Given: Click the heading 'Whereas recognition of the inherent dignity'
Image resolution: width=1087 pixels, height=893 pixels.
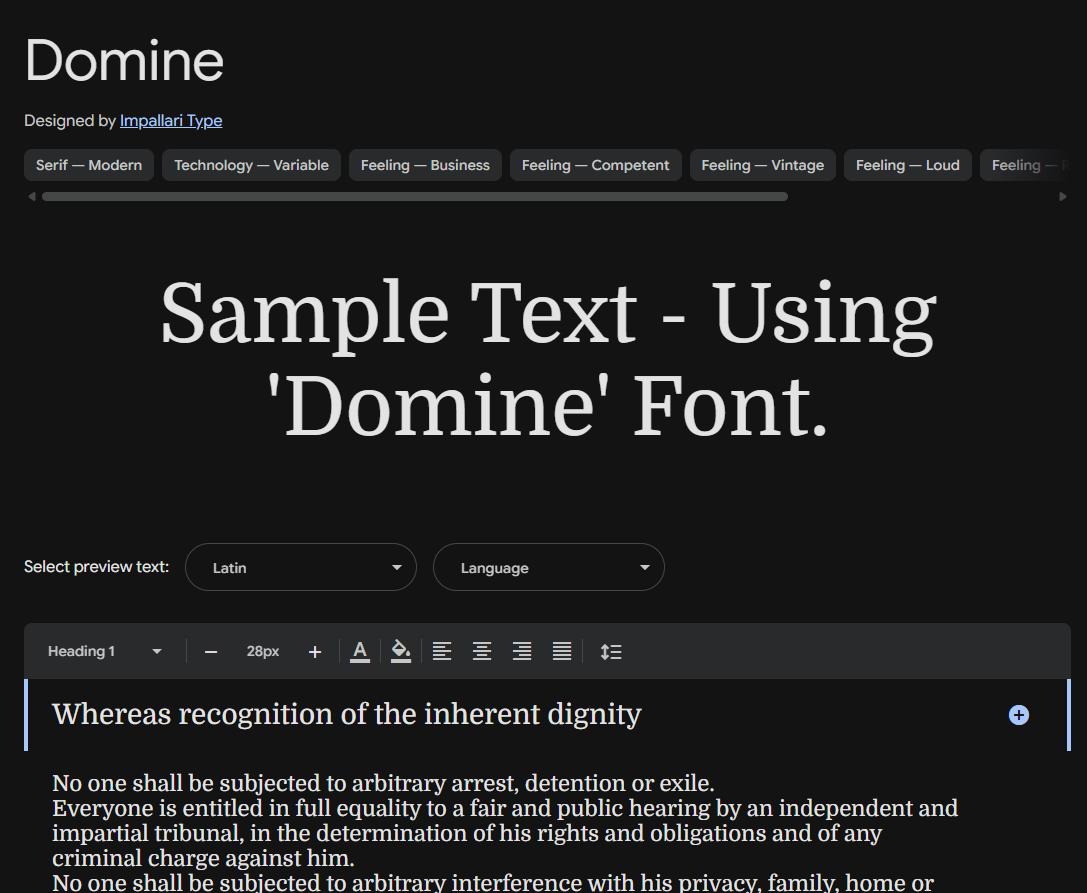Looking at the screenshot, I should point(347,714).
